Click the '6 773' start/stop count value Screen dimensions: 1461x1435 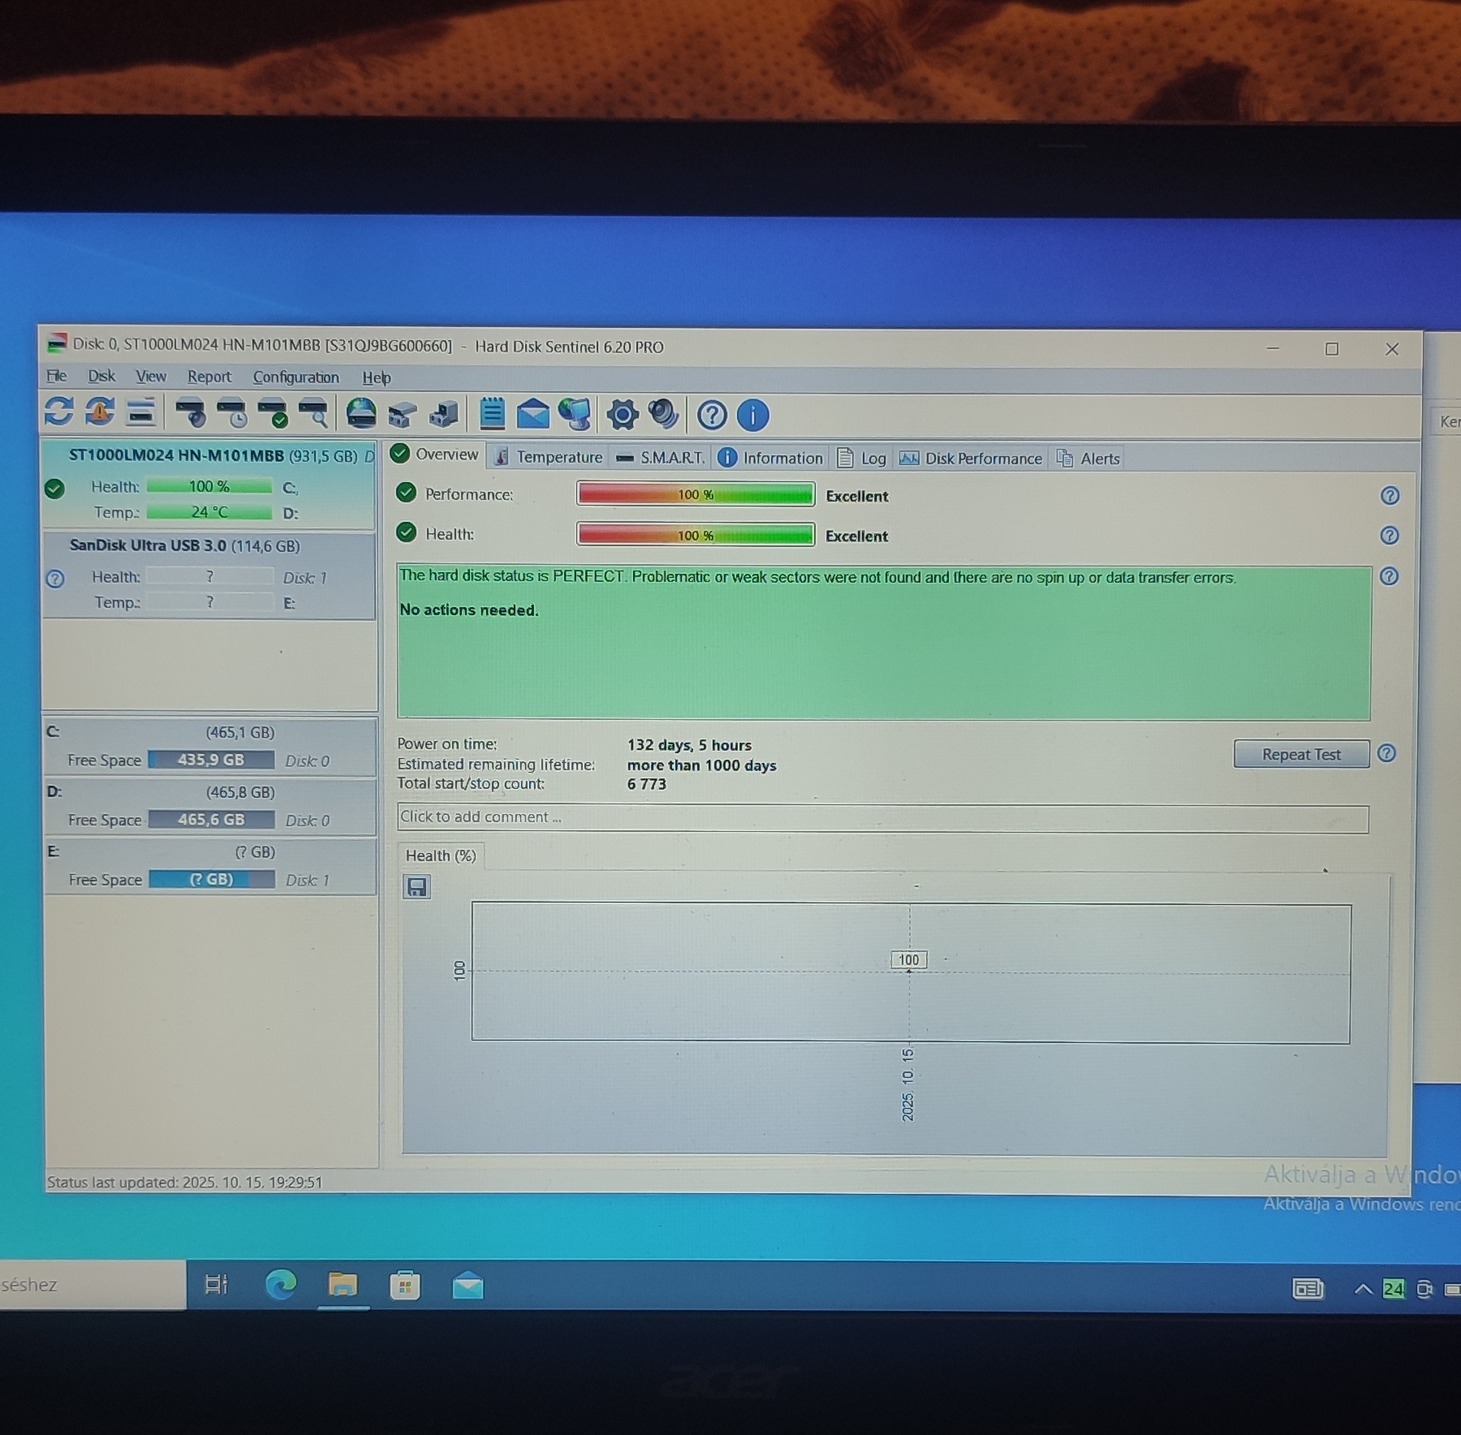646,784
